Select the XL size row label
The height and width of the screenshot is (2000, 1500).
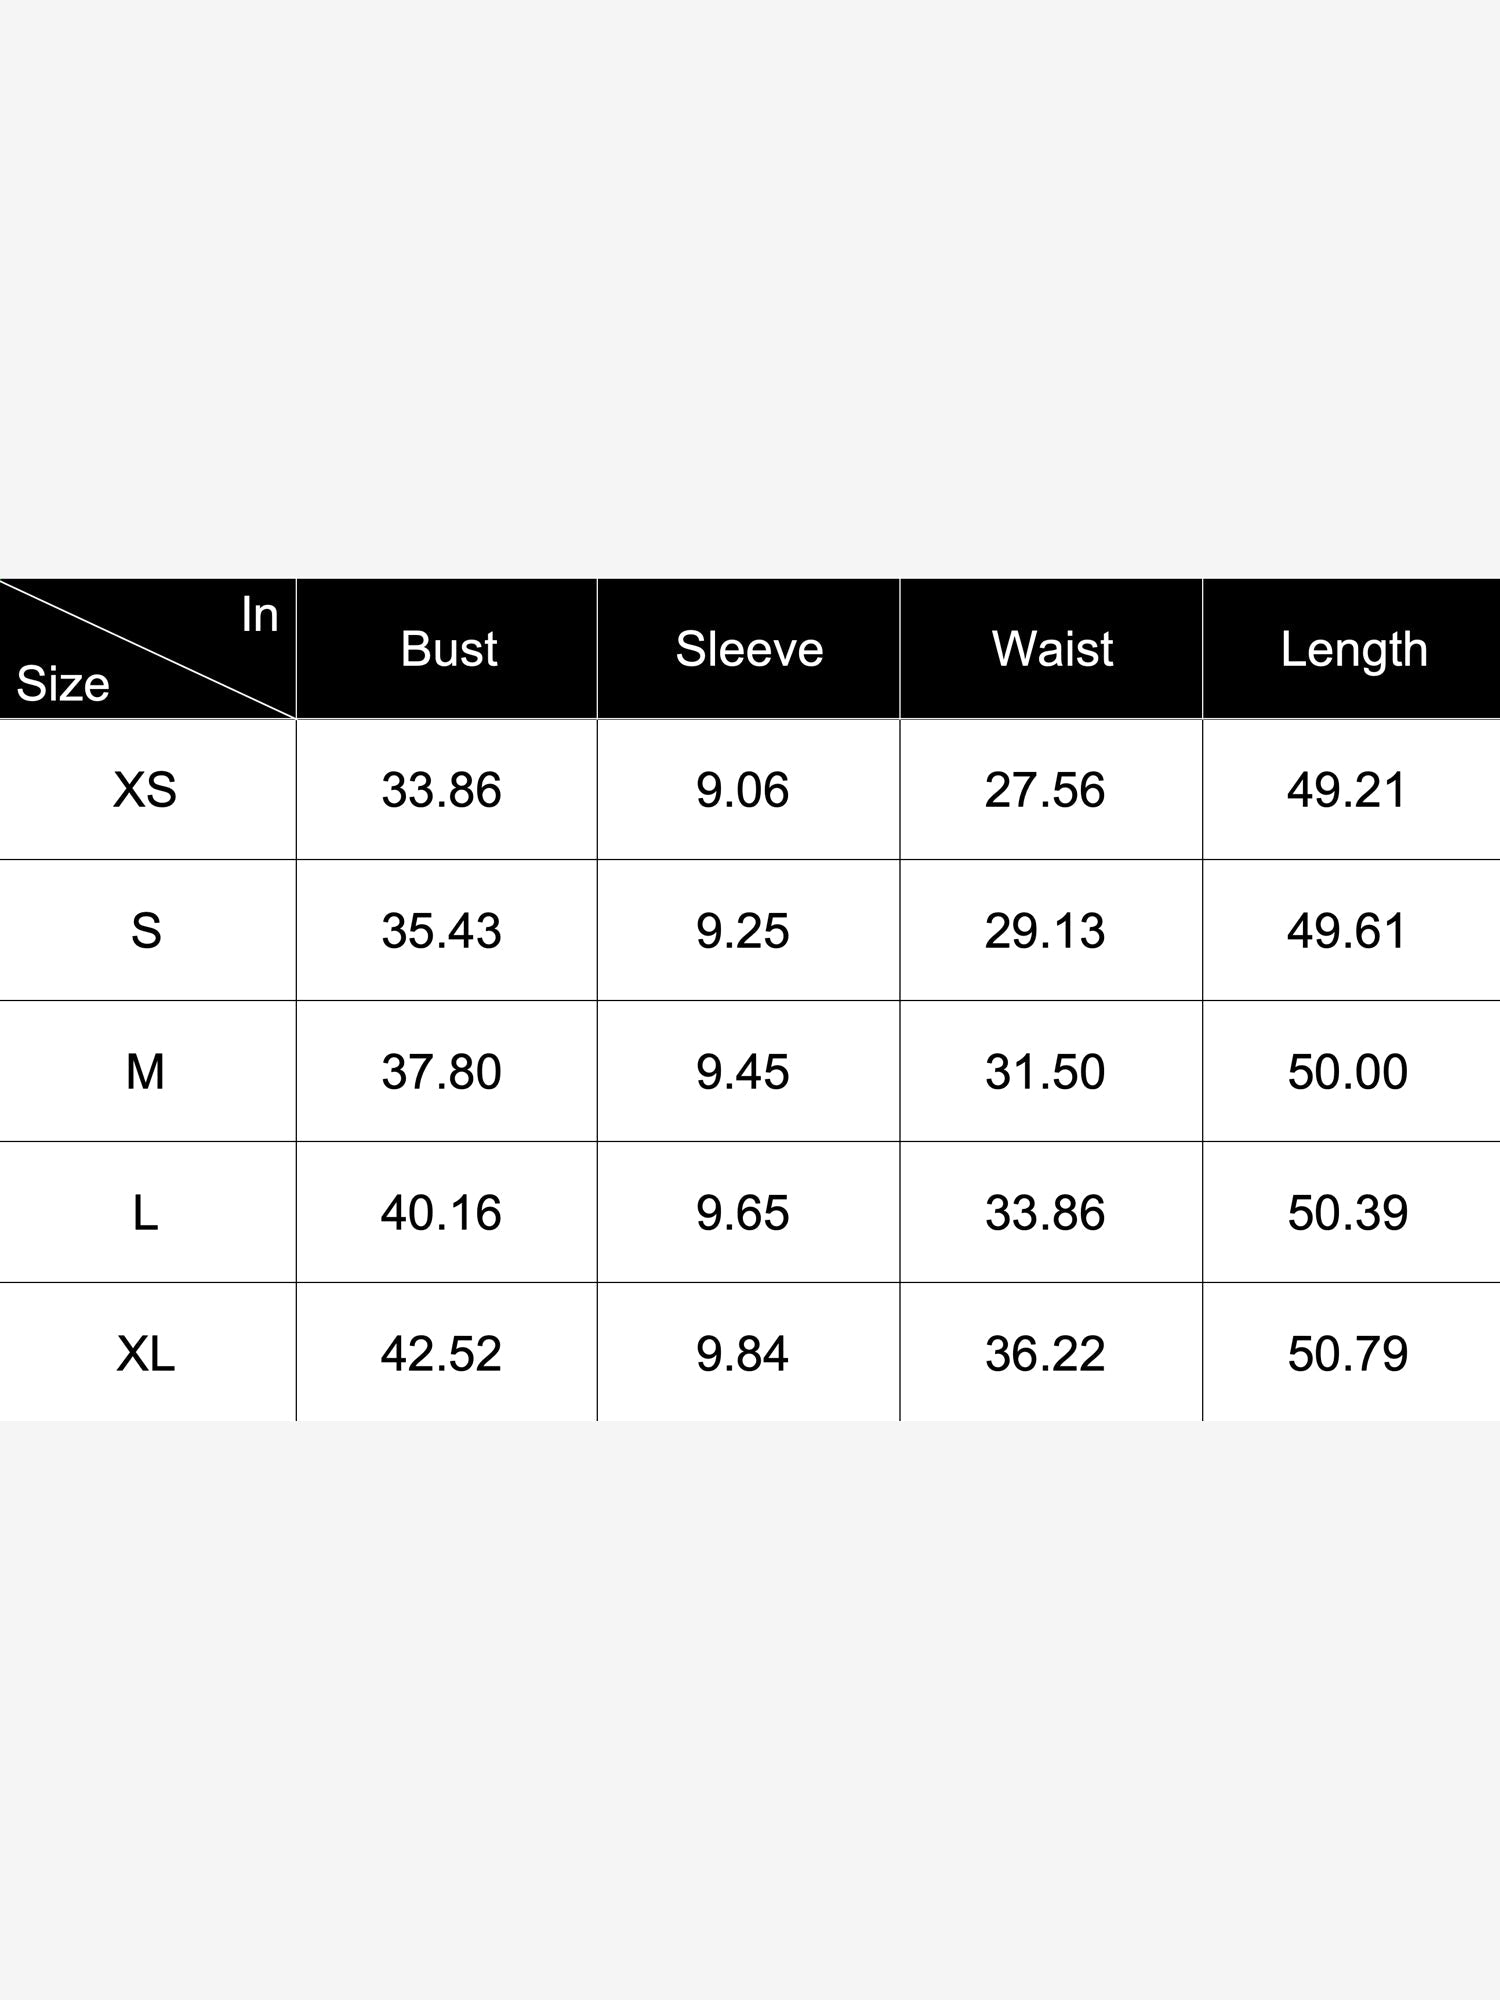coord(145,1354)
